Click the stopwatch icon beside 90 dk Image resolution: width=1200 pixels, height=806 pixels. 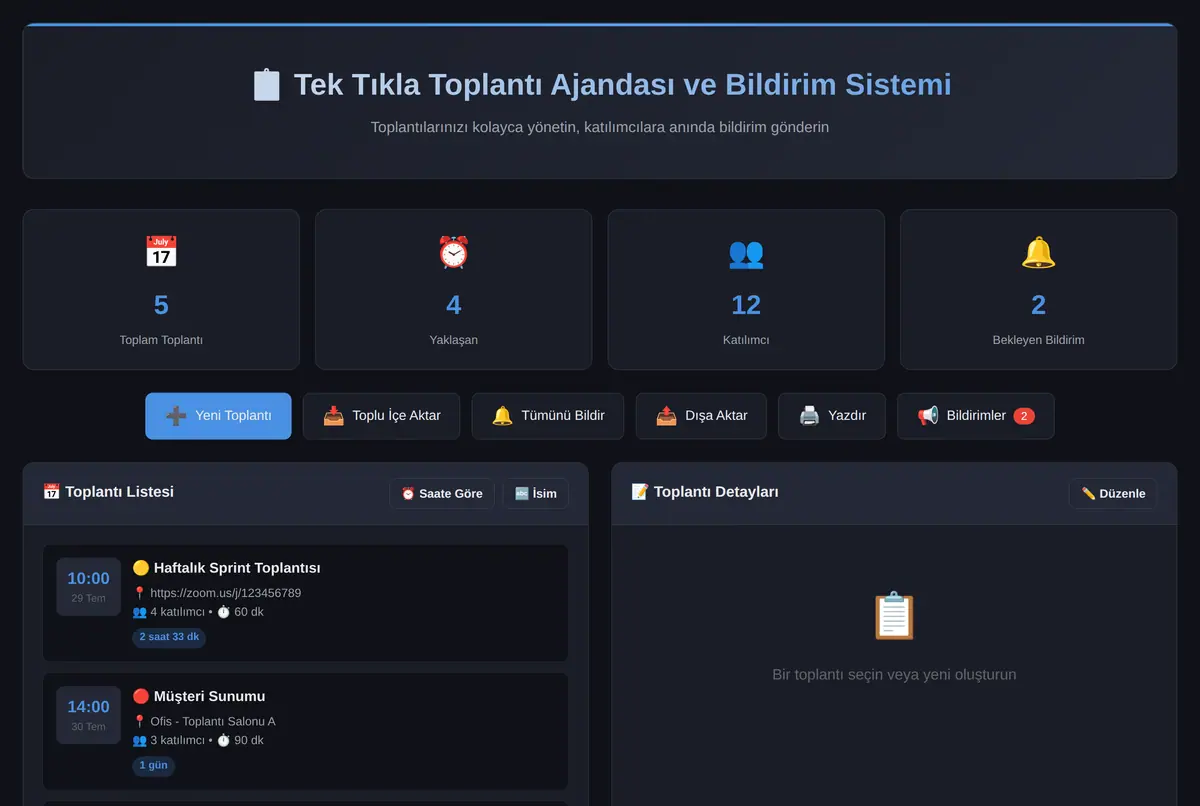coord(224,741)
